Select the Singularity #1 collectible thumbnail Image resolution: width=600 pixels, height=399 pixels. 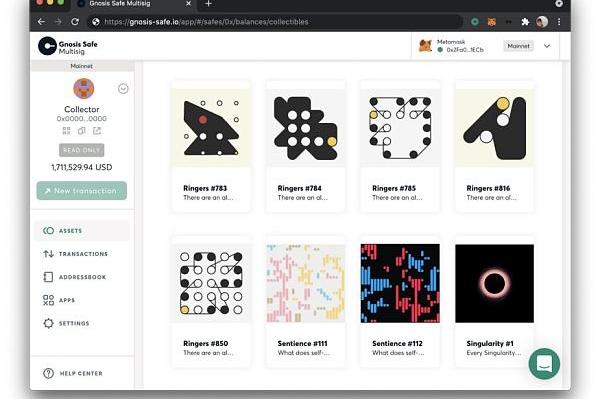(494, 283)
